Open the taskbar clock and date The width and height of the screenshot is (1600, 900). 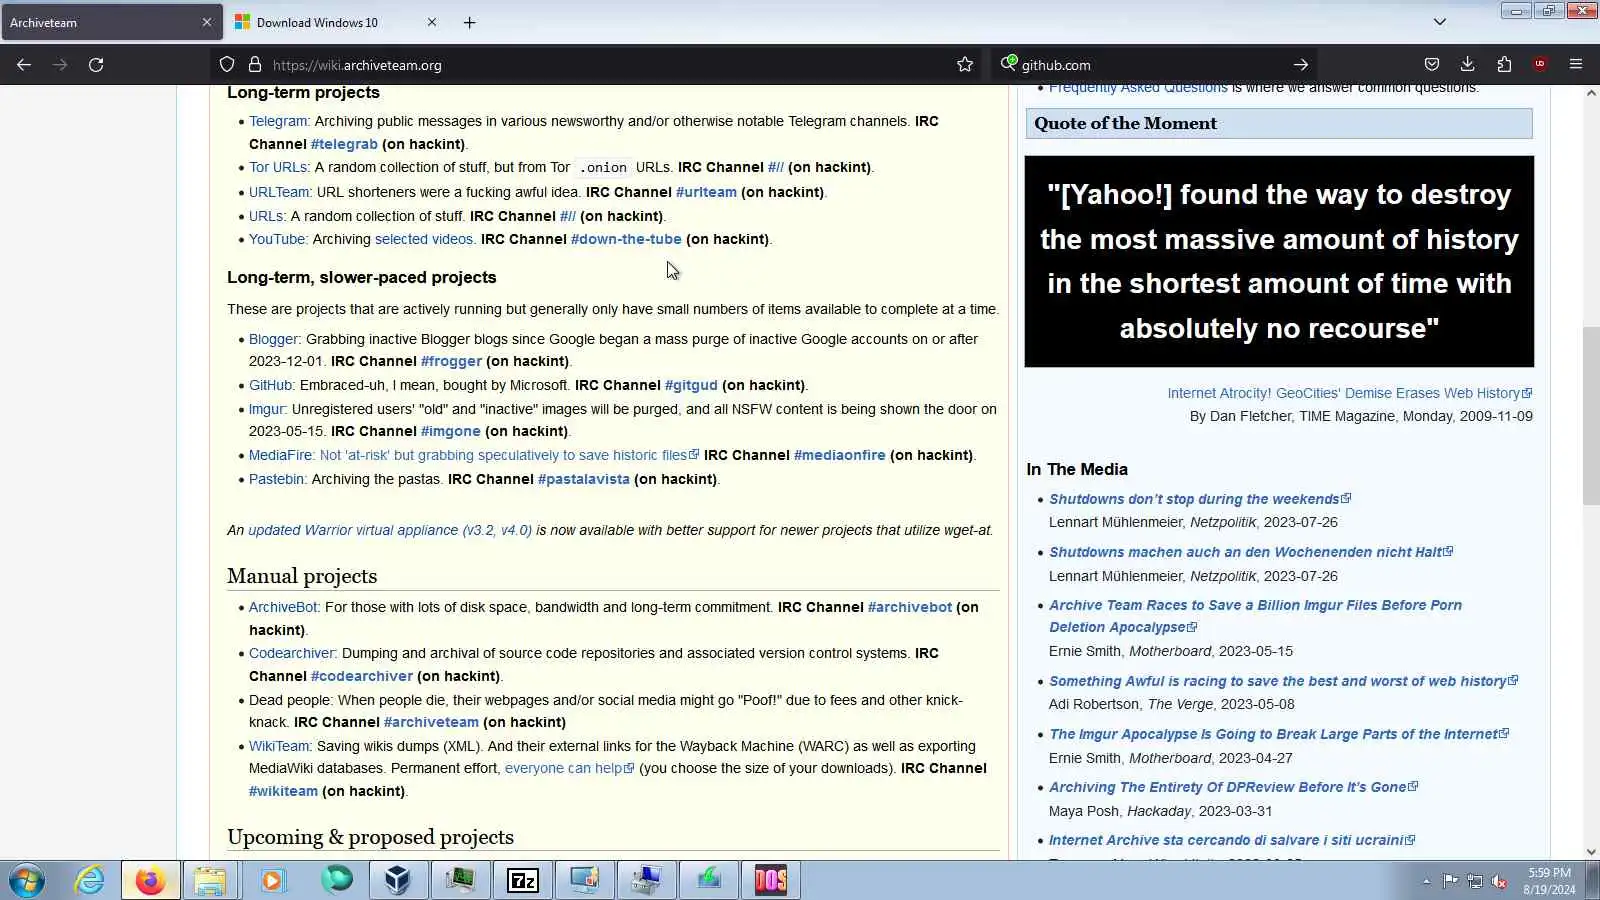pos(1549,881)
